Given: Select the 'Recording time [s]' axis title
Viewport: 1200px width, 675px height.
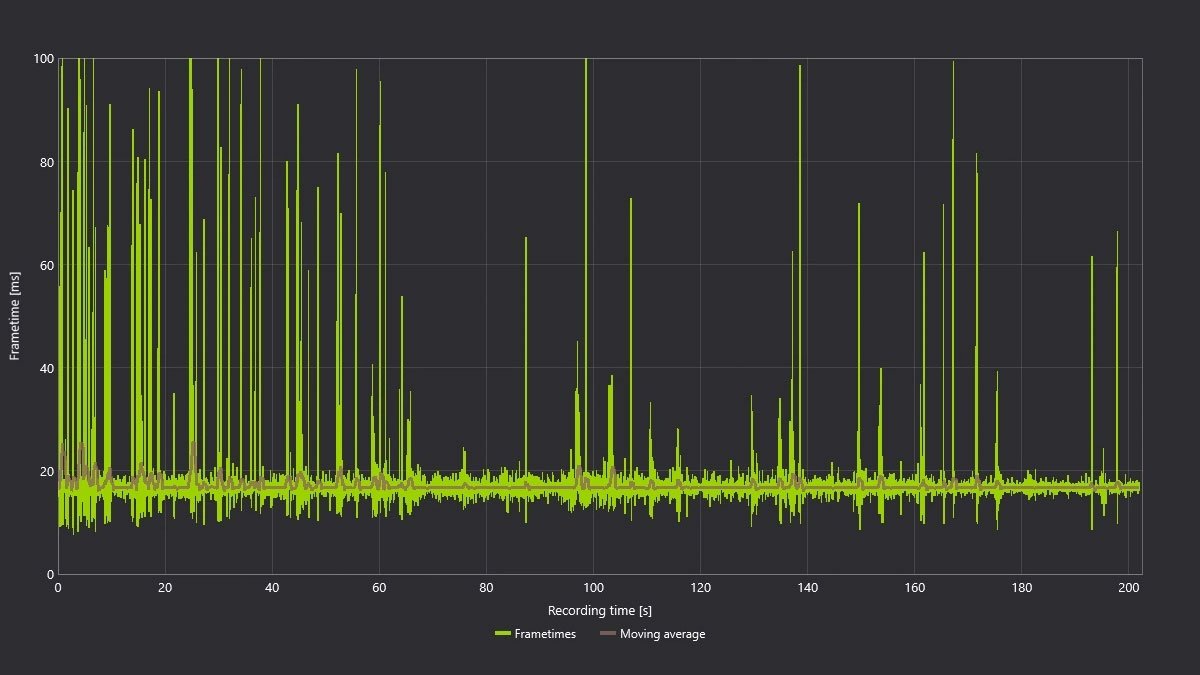Looking at the screenshot, I should (600, 610).
